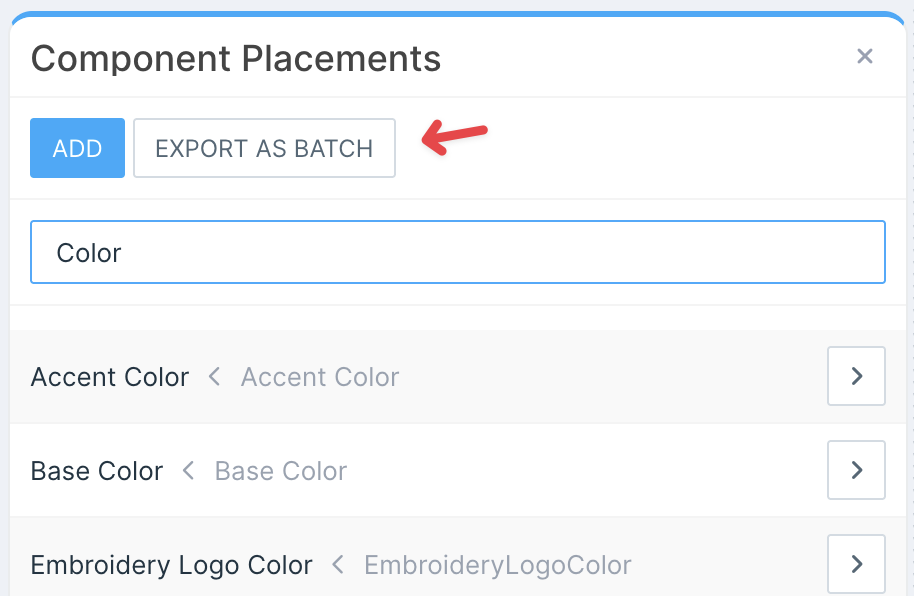914x596 pixels.
Task: Click the blank area below the search field
Action: (457, 317)
